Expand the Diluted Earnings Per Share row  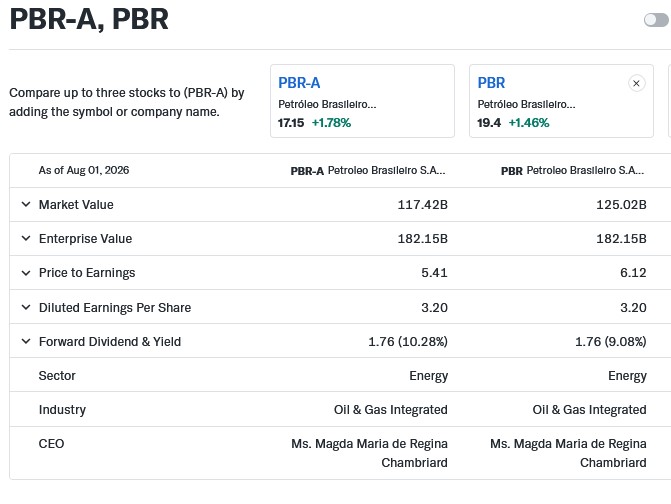click(x=26, y=307)
